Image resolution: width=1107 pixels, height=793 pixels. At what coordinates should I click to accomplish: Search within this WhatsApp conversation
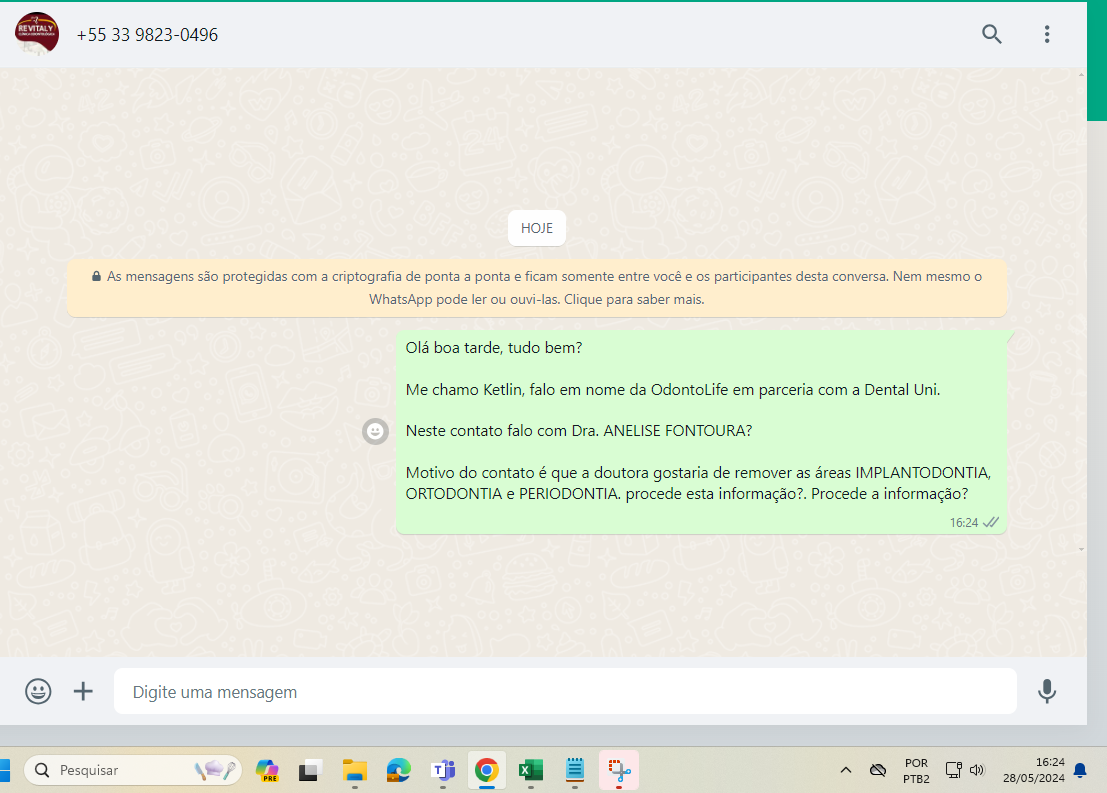tap(992, 34)
